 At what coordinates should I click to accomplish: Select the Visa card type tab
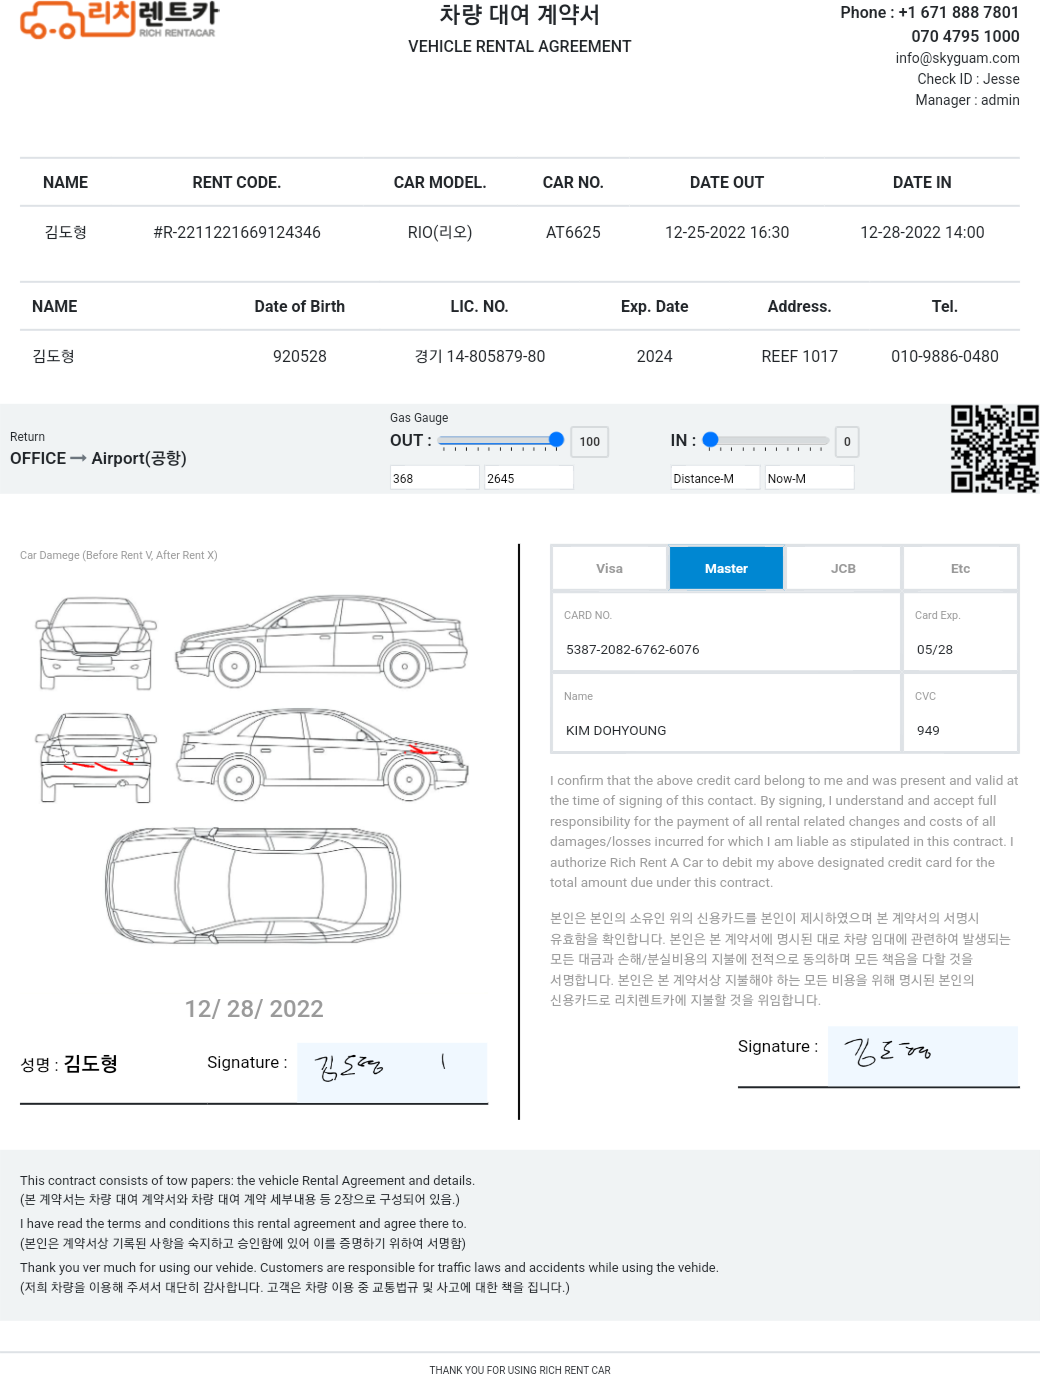tap(609, 568)
